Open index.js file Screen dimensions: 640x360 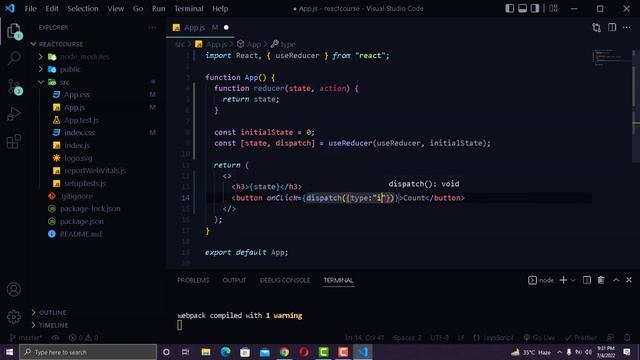(x=77, y=145)
